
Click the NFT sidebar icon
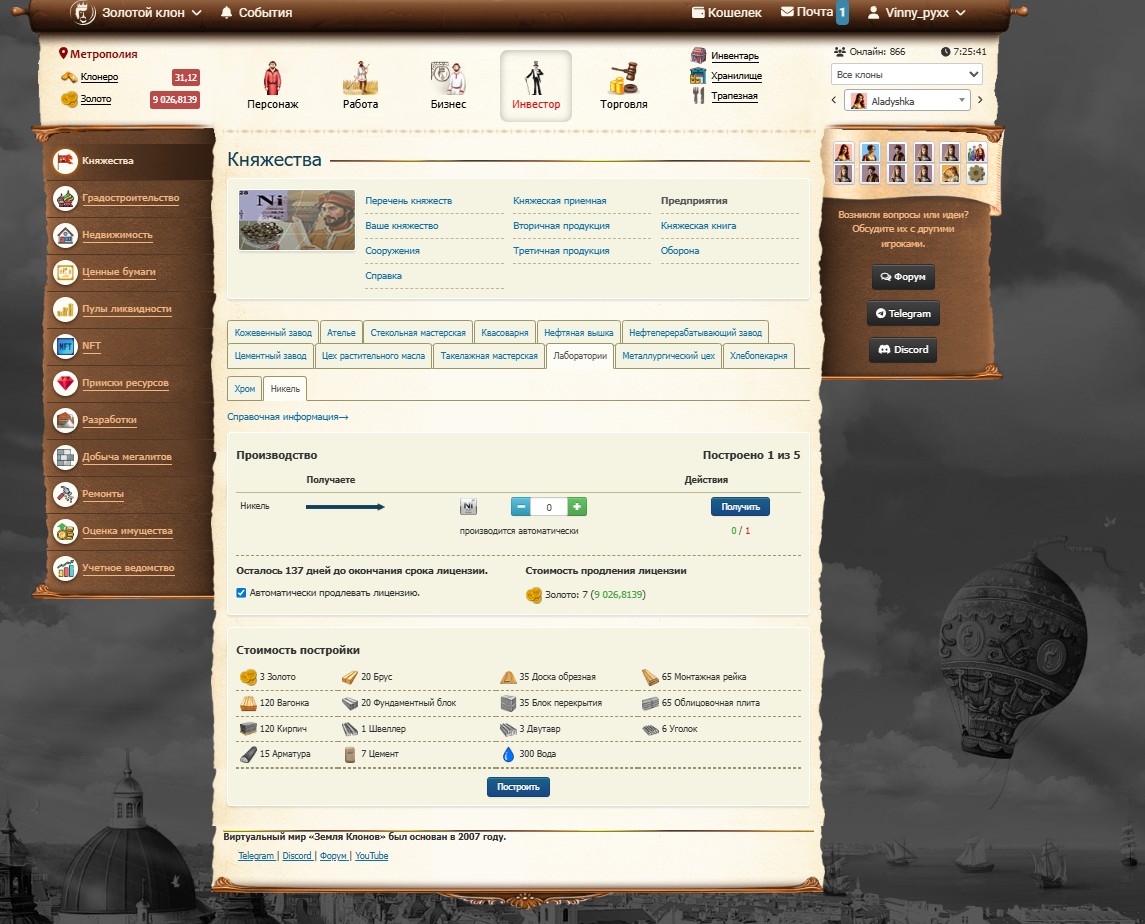(66, 346)
